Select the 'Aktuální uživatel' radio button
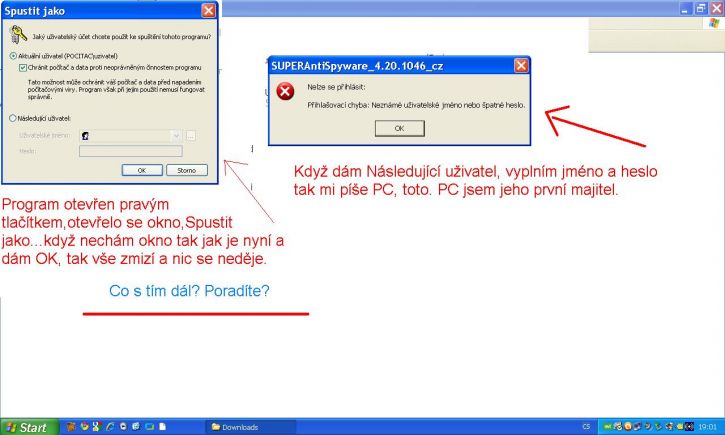The image size is (725, 435). pyautogui.click(x=13, y=56)
